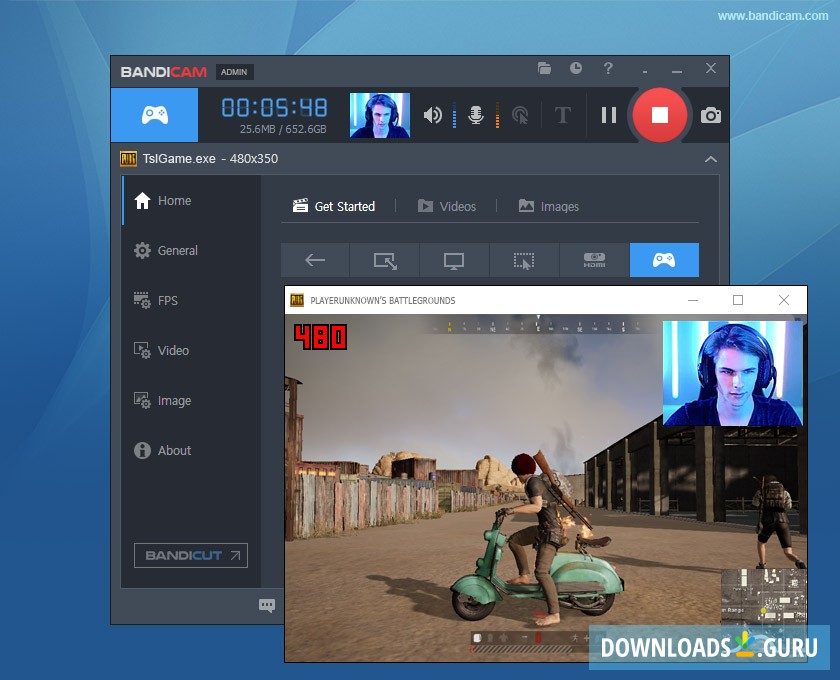Stop recording with the red button
This screenshot has width=840, height=680.
point(660,115)
